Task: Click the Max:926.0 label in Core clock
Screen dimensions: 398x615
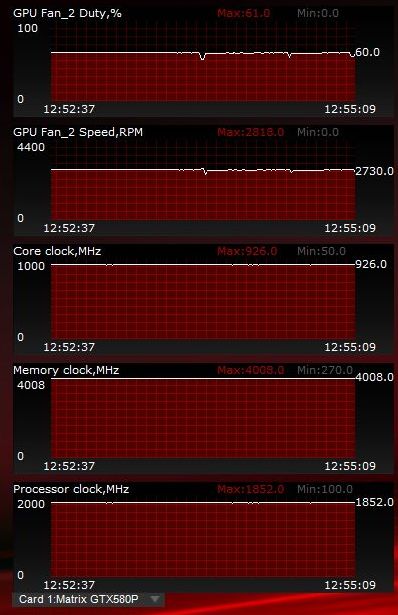Action: click(247, 251)
